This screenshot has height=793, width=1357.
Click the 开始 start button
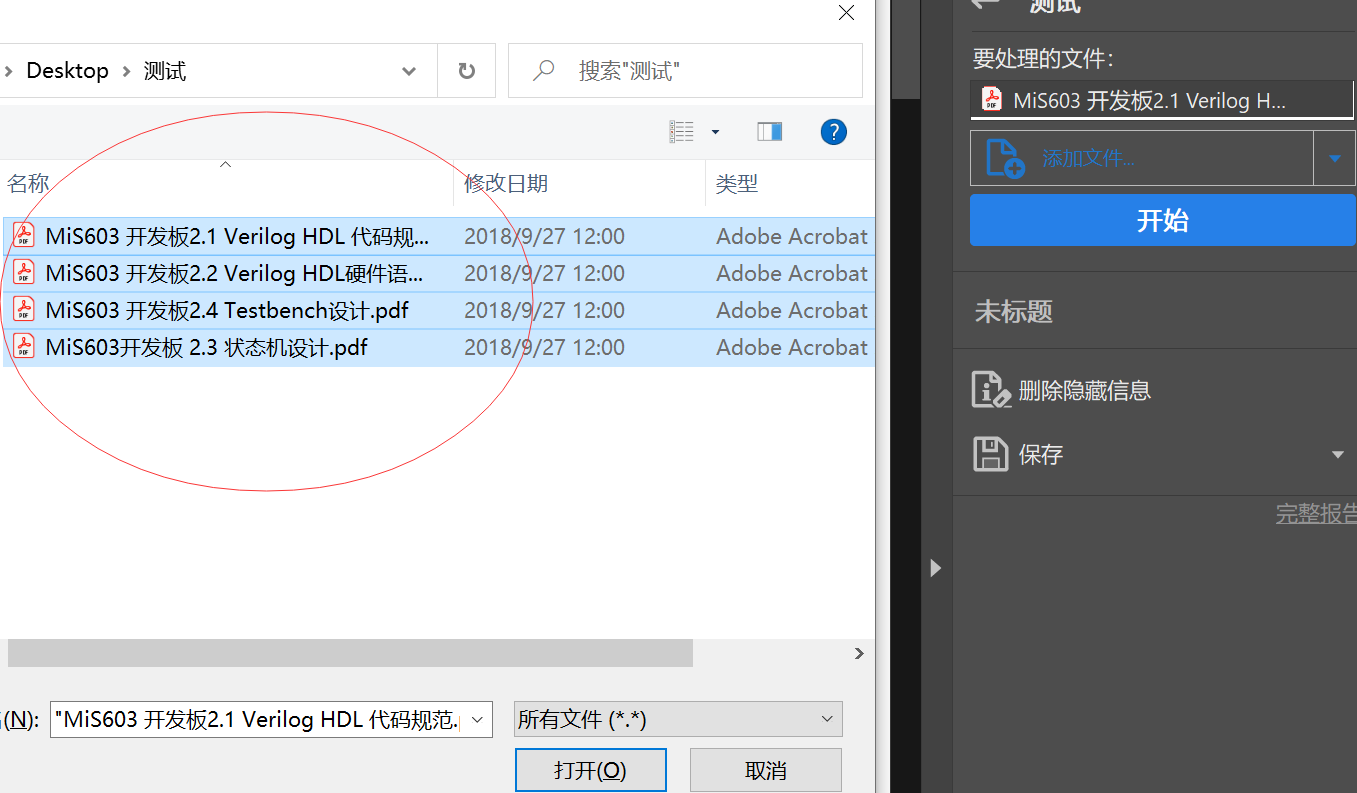[x=1161, y=219]
